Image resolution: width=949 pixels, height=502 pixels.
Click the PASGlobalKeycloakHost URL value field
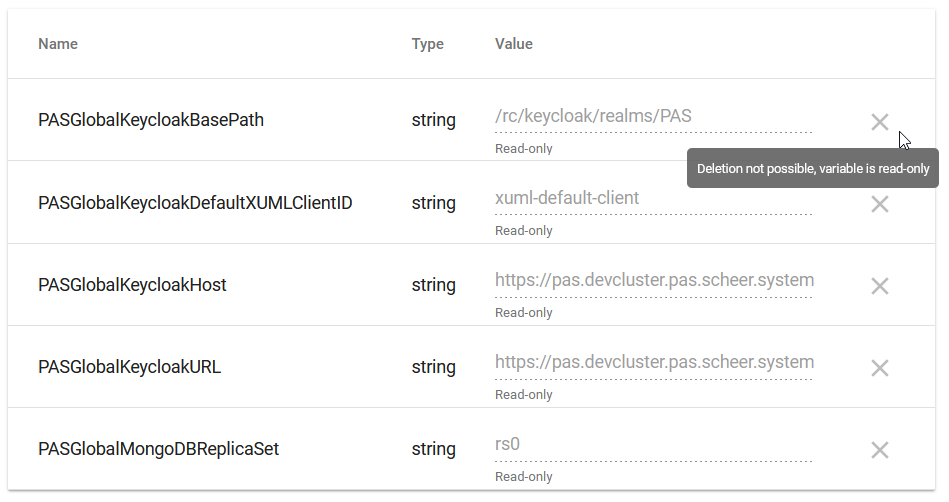click(653, 281)
